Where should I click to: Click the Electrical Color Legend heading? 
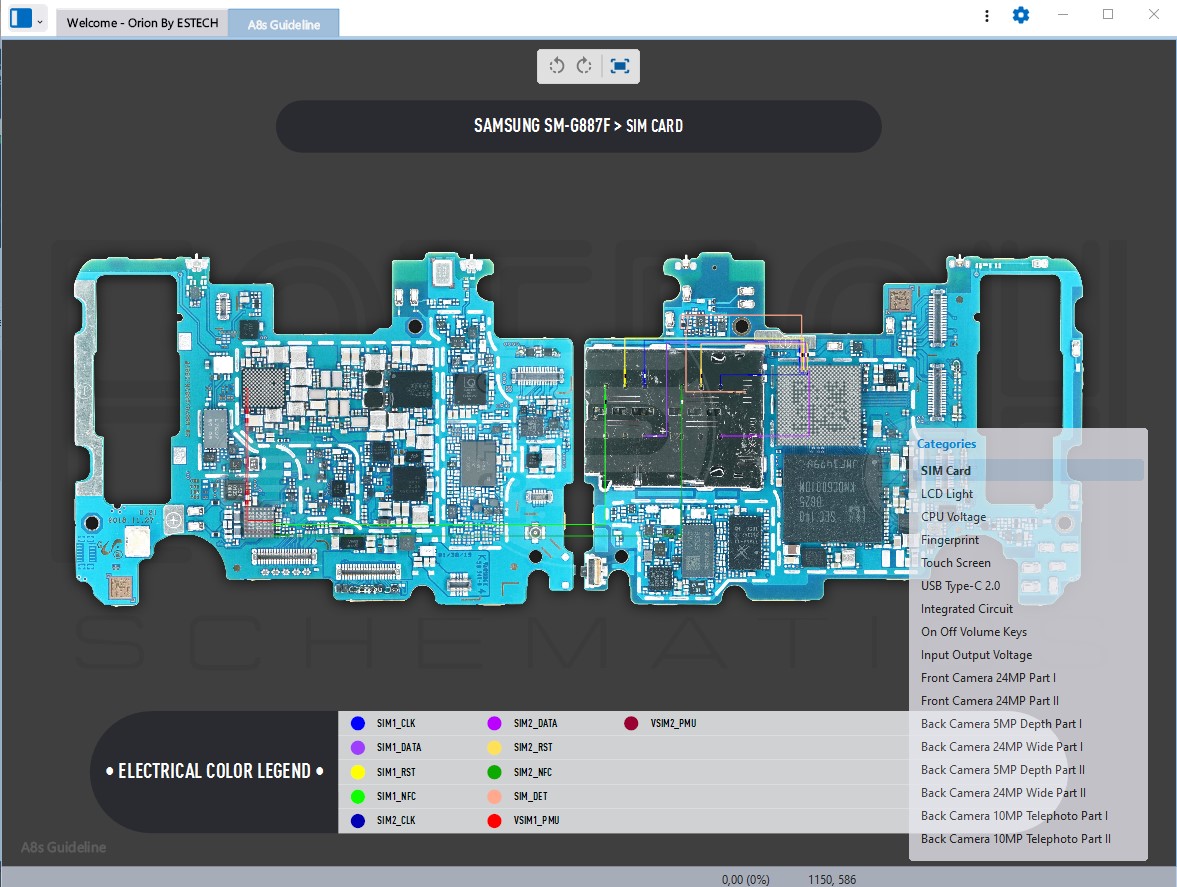tap(215, 771)
